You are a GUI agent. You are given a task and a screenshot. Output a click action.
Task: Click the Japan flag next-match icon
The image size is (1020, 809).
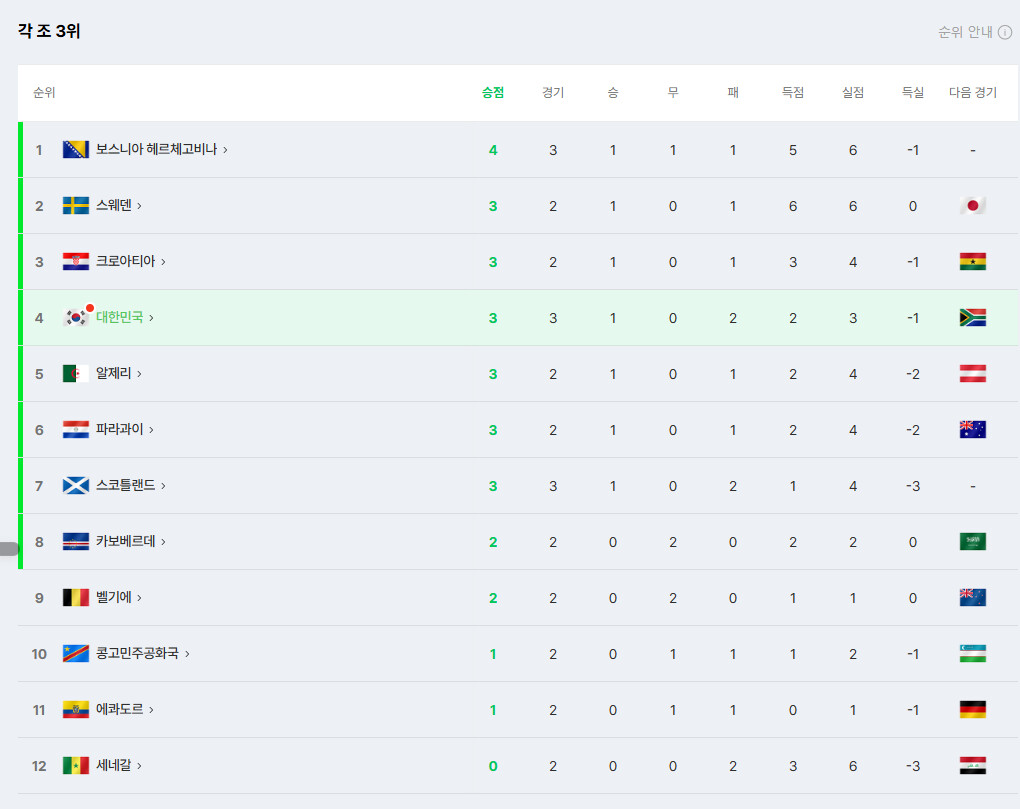973,206
